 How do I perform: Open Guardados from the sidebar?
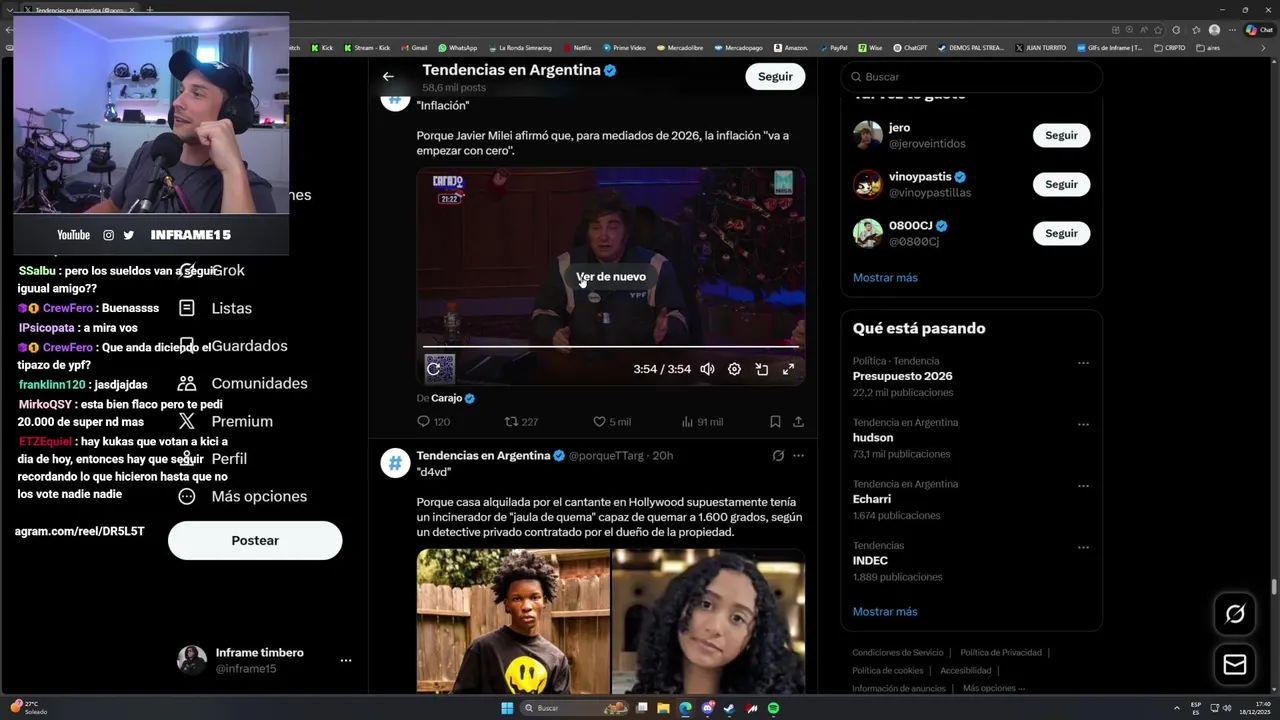[x=232, y=346]
